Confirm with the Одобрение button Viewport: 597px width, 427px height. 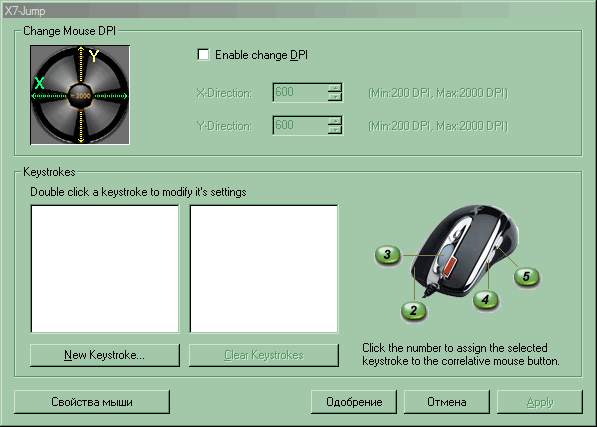[x=354, y=402]
